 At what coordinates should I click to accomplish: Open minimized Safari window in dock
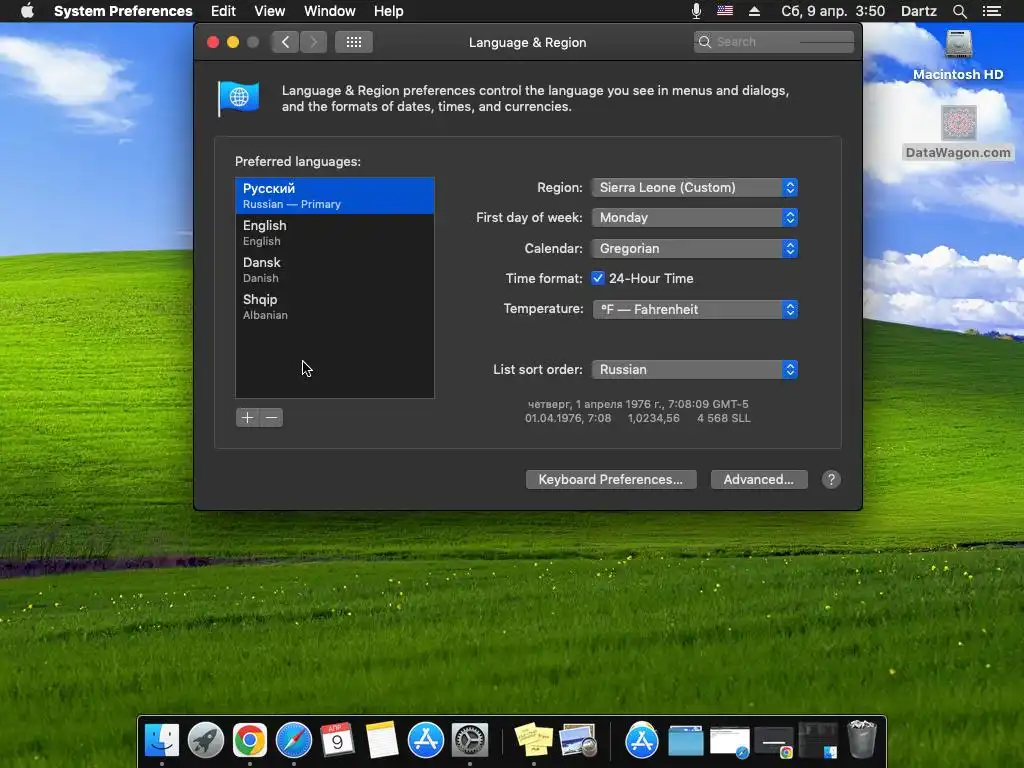coord(729,743)
